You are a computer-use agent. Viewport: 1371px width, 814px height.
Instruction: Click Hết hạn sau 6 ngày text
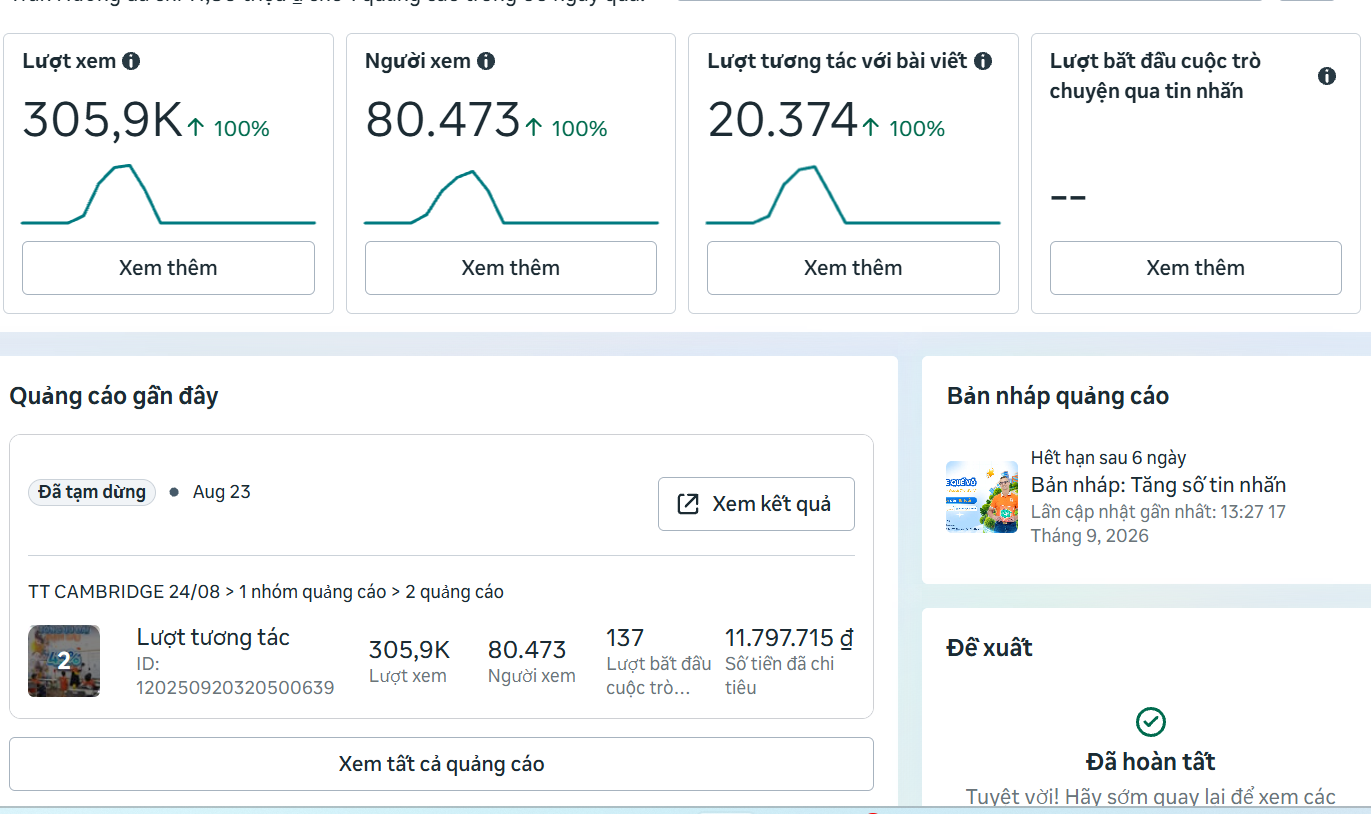[1108, 458]
